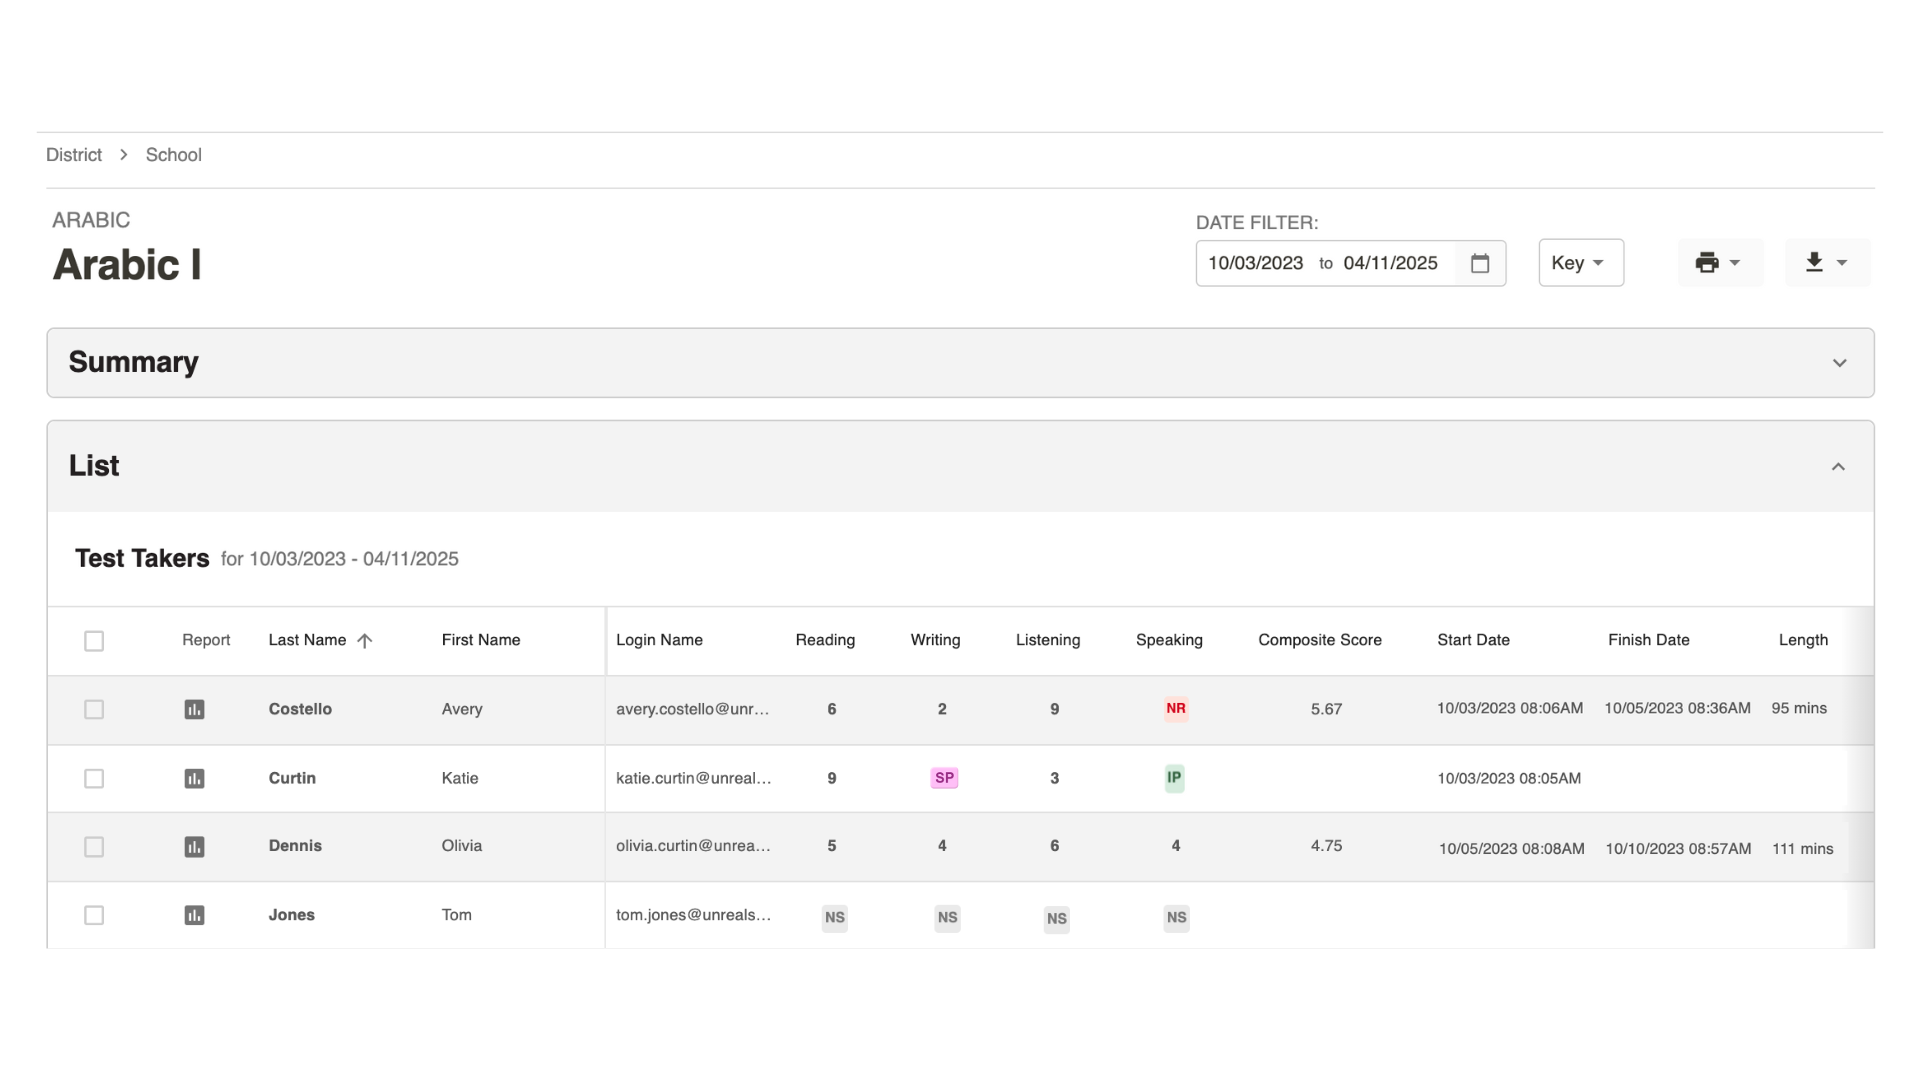This screenshot has width=1920, height=1080.
Task: Sort by the Finish Date column header
Action: [x=1649, y=640]
